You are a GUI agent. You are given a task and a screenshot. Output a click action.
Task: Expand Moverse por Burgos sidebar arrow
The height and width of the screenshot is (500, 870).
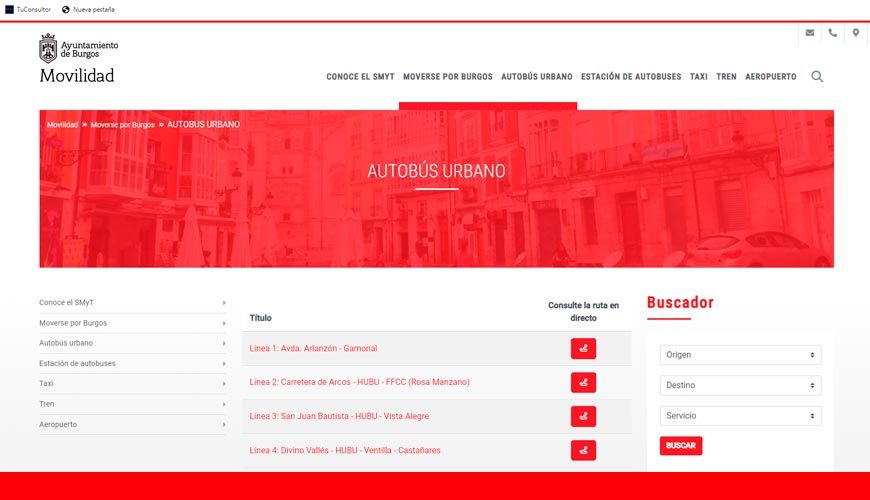click(224, 323)
